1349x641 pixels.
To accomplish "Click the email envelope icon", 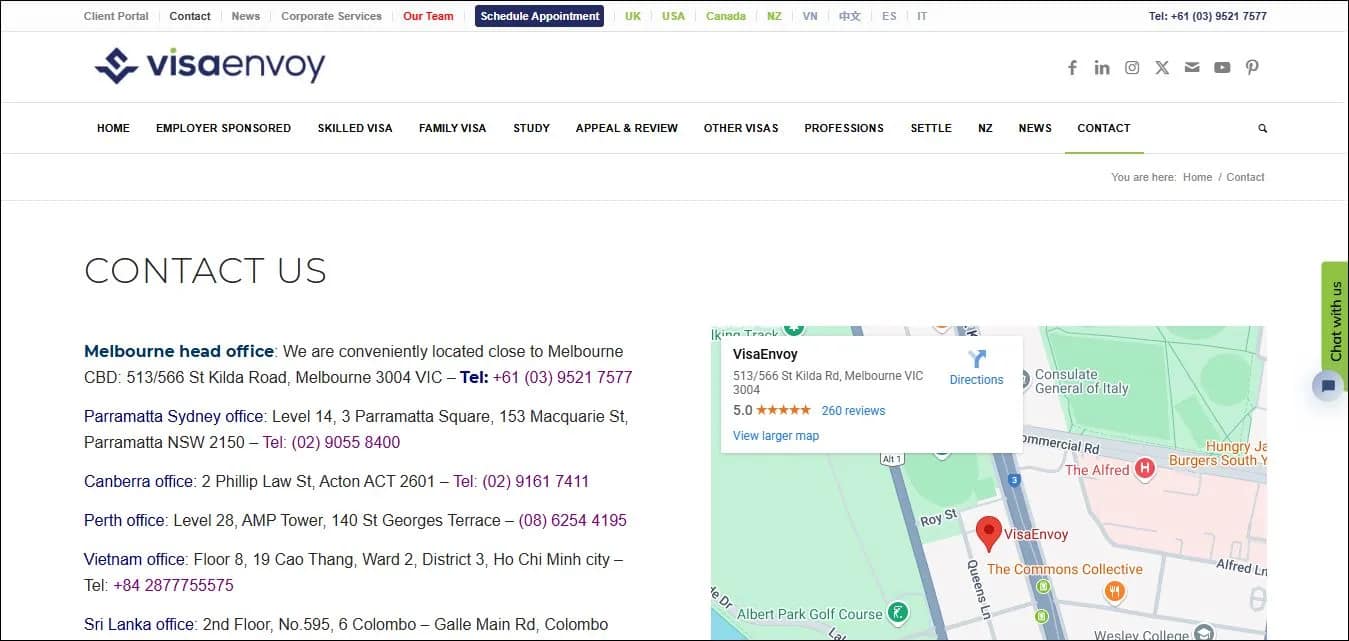I will tap(1192, 68).
